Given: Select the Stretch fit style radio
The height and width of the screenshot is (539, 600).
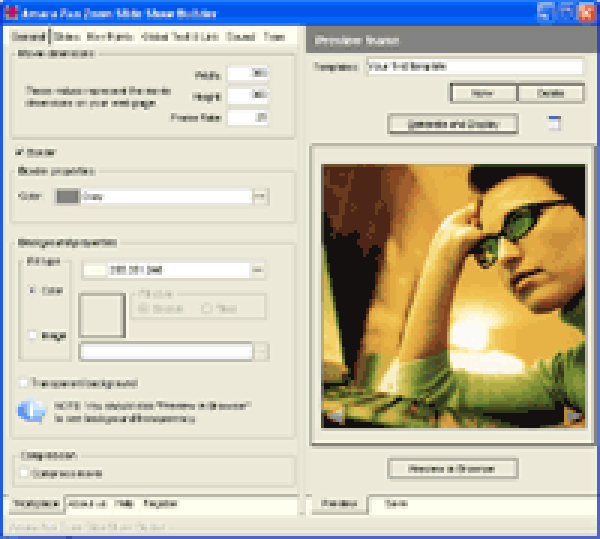Looking at the screenshot, I should pos(143,308).
